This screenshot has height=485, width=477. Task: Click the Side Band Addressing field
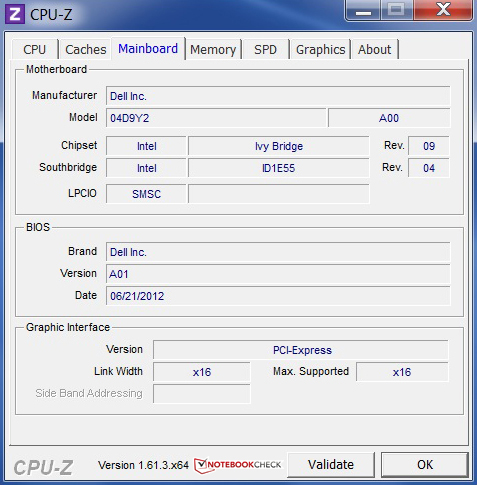click(x=202, y=394)
